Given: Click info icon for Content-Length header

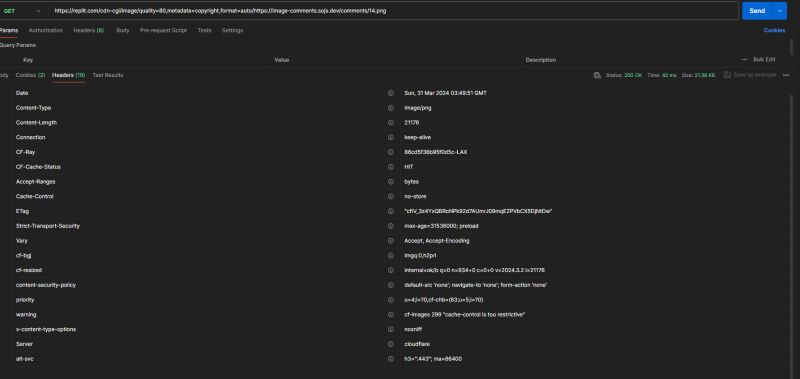Looking at the screenshot, I should [x=390, y=123].
